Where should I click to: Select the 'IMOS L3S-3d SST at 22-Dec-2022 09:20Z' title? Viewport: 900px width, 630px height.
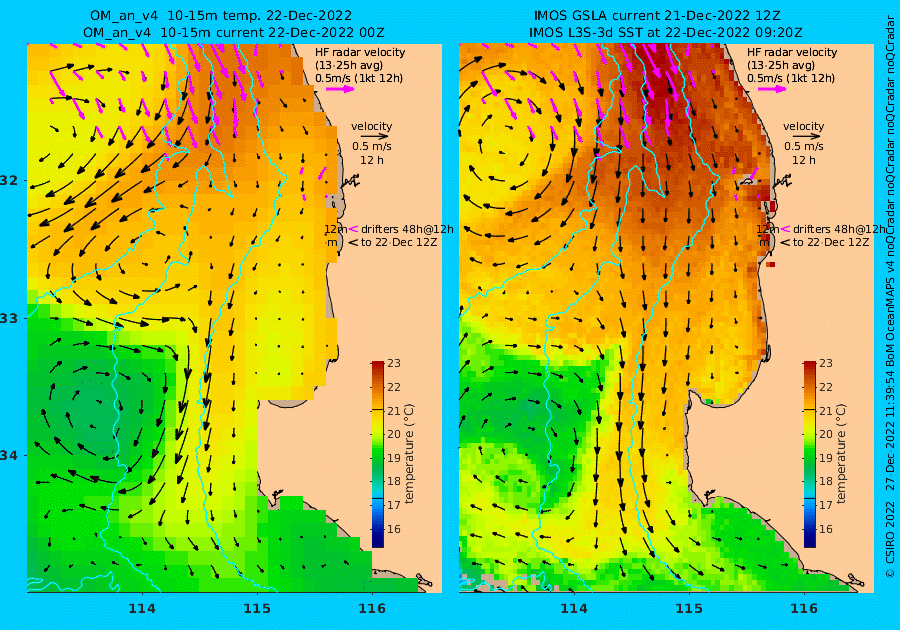click(x=665, y=33)
